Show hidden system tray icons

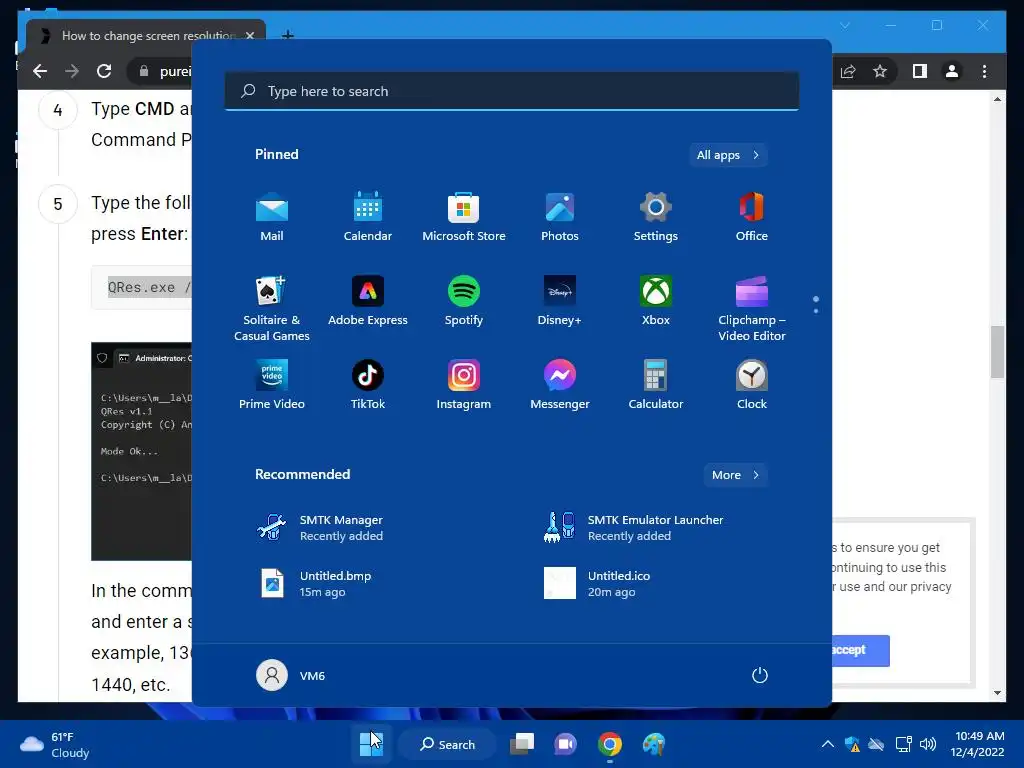click(827, 744)
